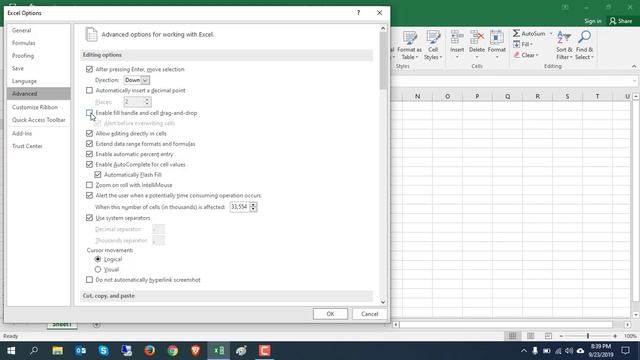This screenshot has width=640, height=360.
Task: Click Cancel in Excel Options
Action: 369,314
